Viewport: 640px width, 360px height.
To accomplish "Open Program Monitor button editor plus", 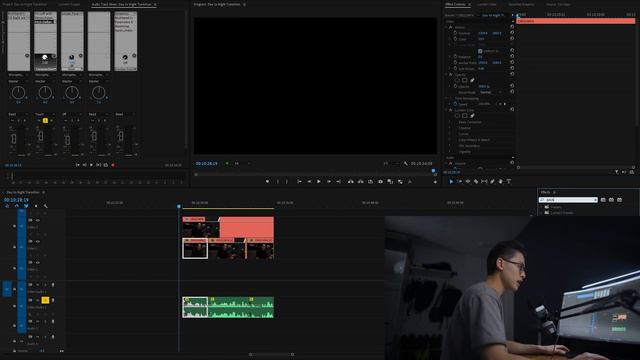I will click(435, 182).
